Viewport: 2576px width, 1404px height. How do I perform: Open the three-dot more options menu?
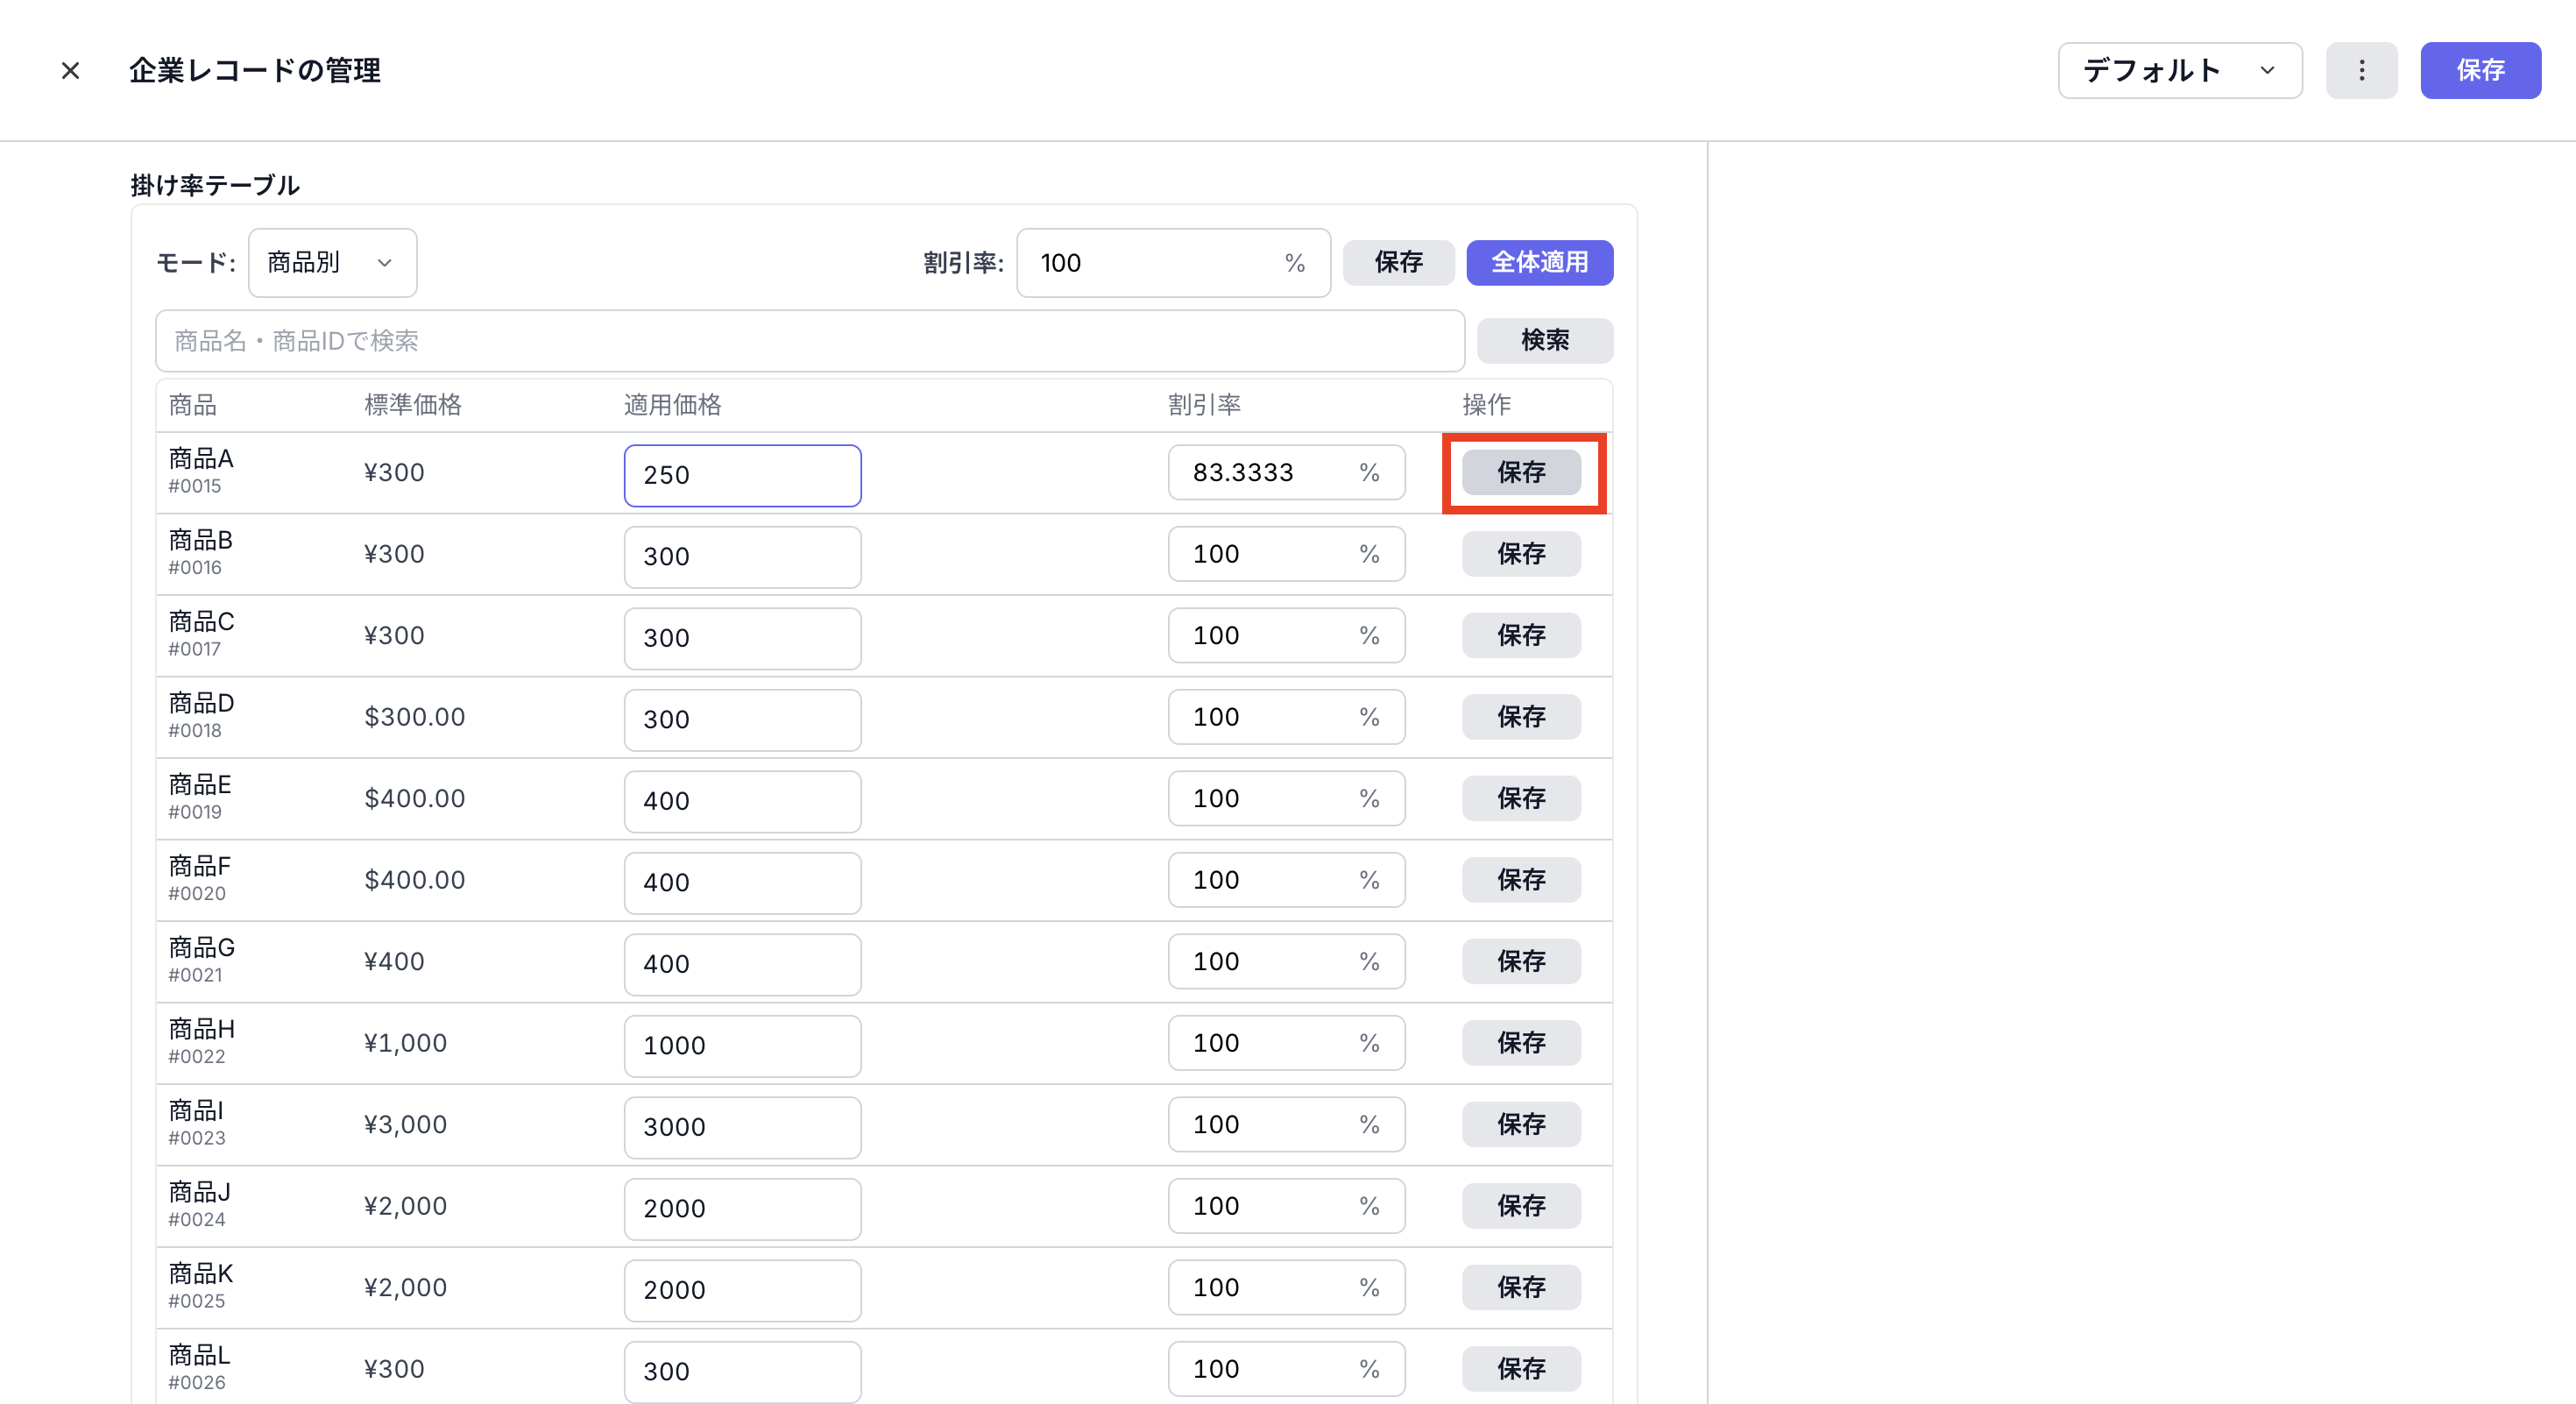2361,71
